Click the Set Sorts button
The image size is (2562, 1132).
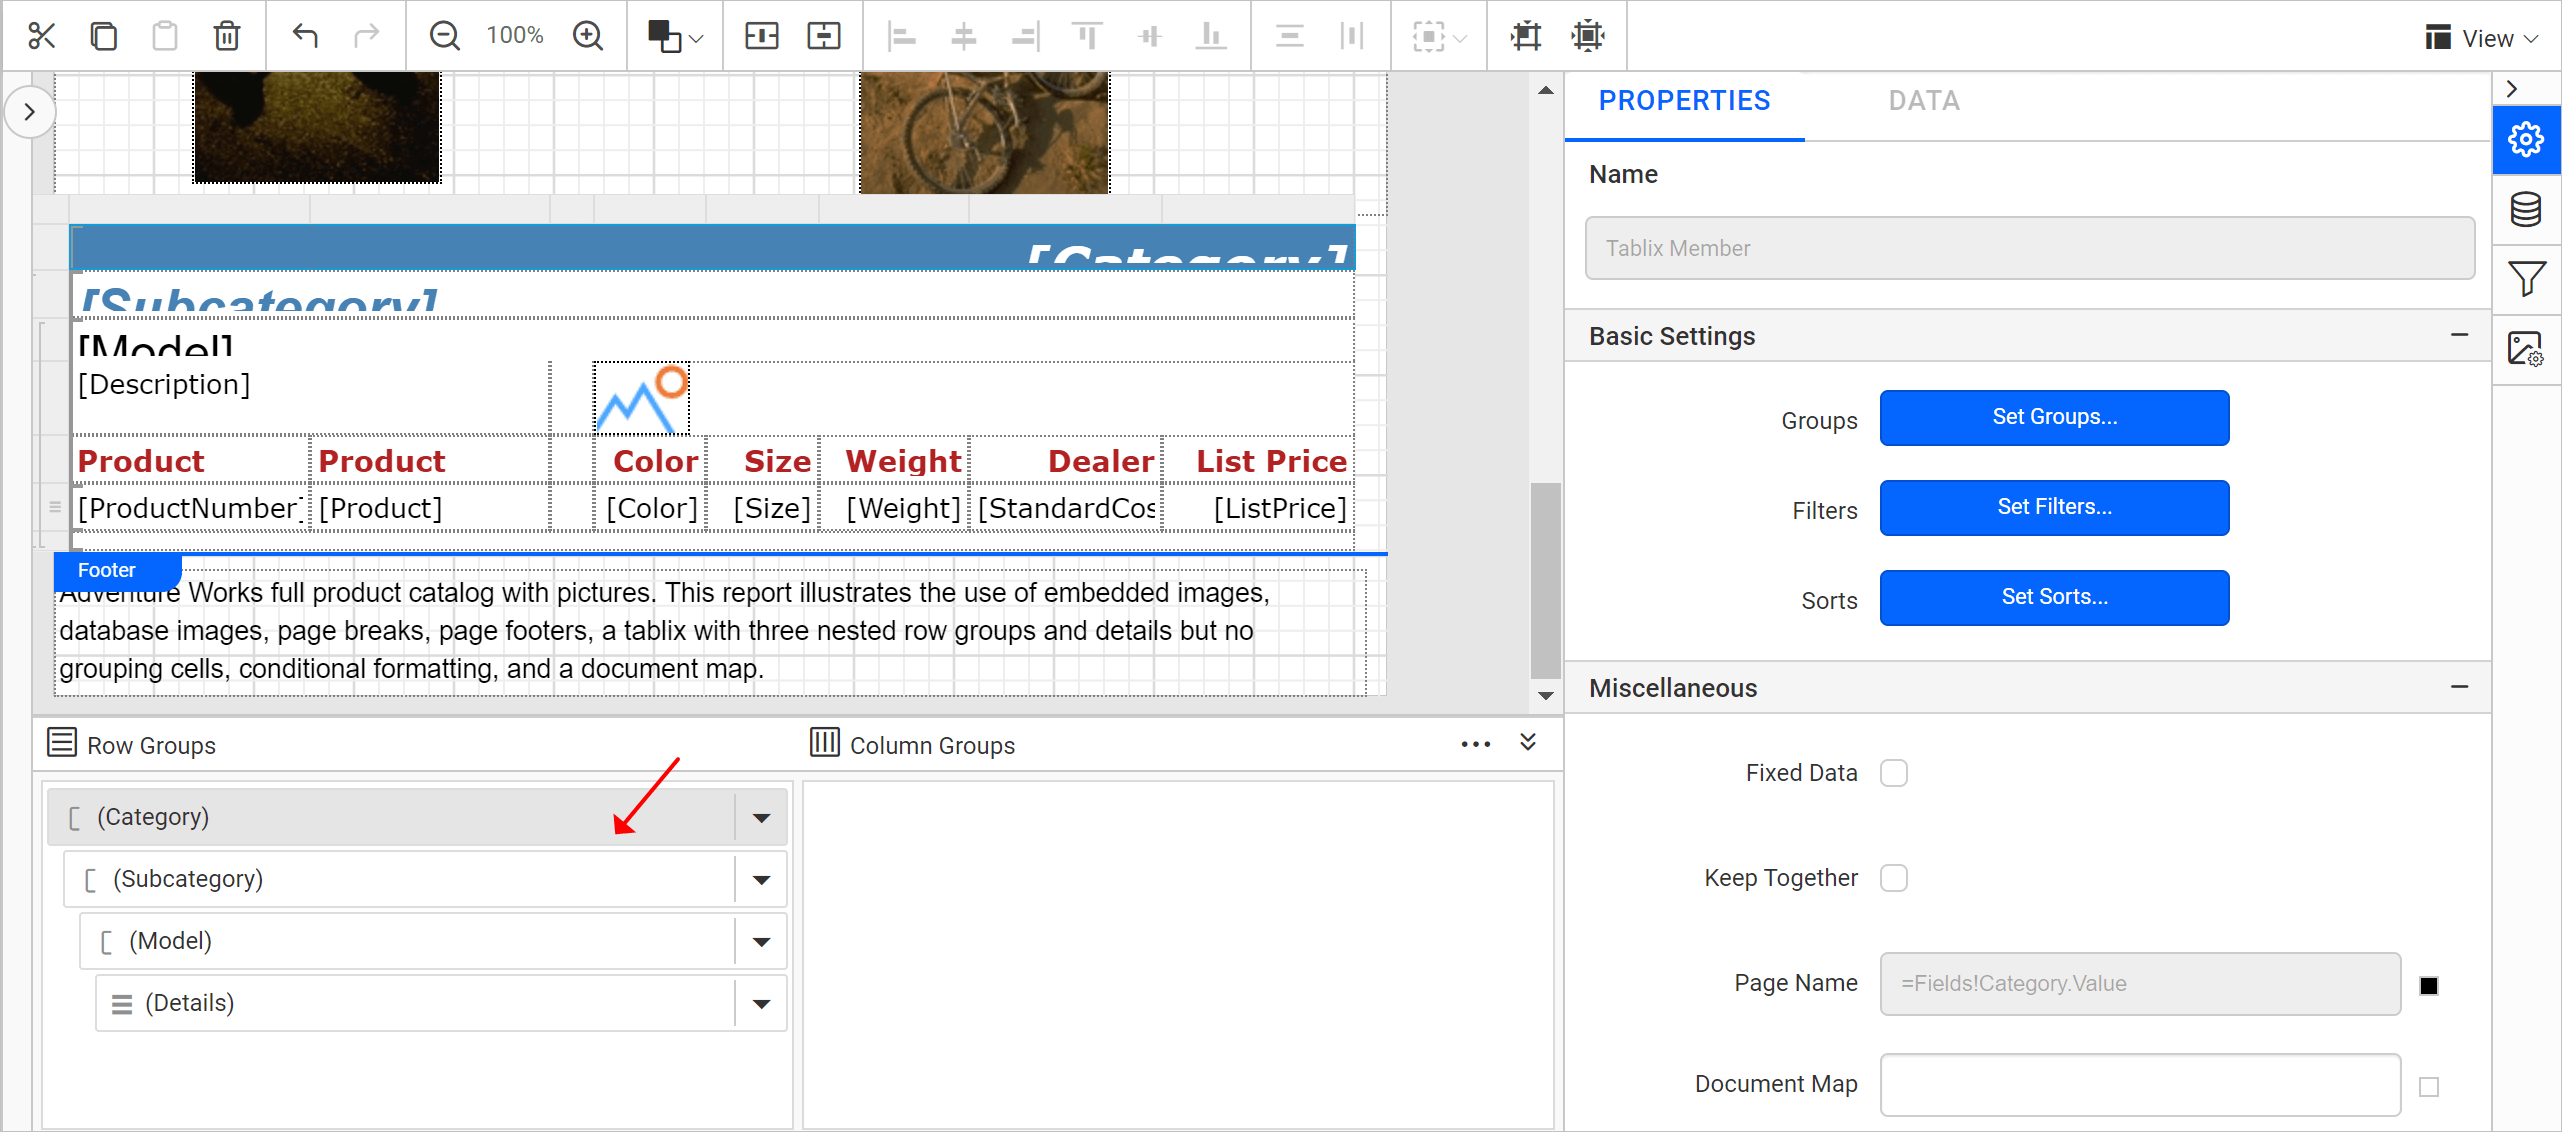pos(2054,597)
